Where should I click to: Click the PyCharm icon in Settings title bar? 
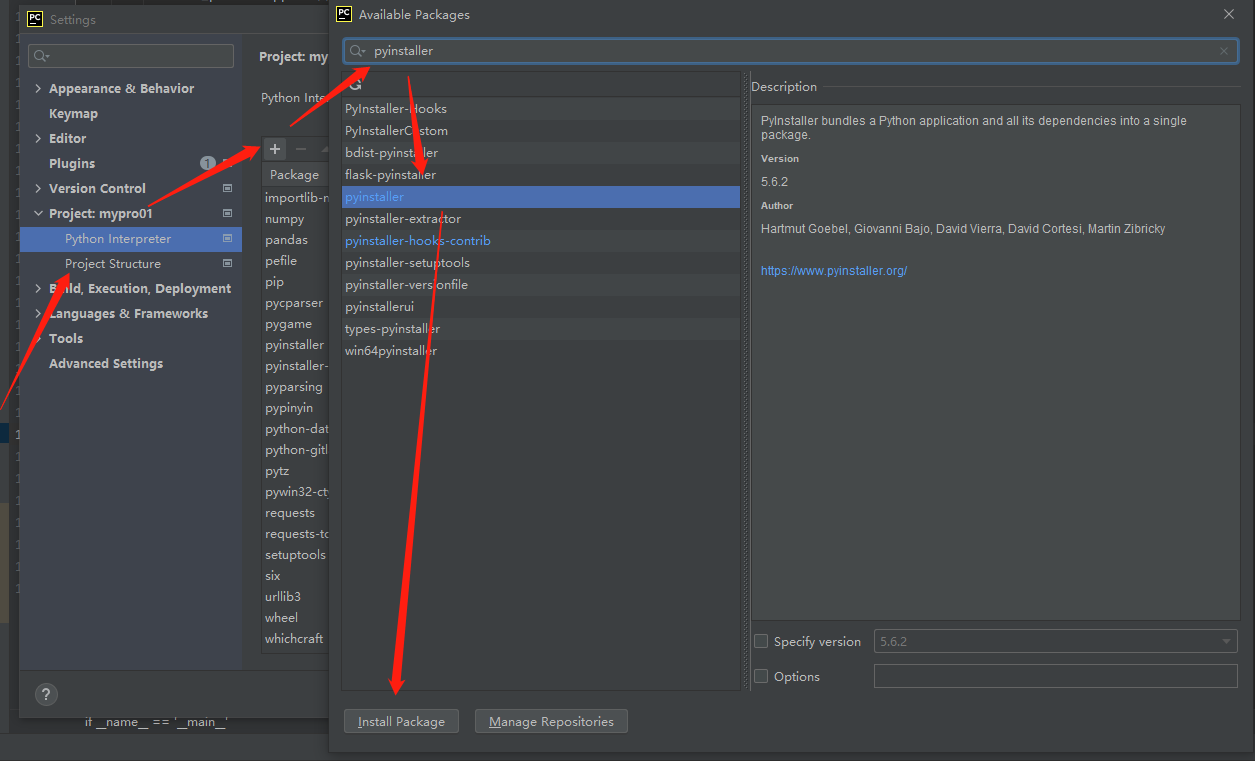pyautogui.click(x=34, y=19)
